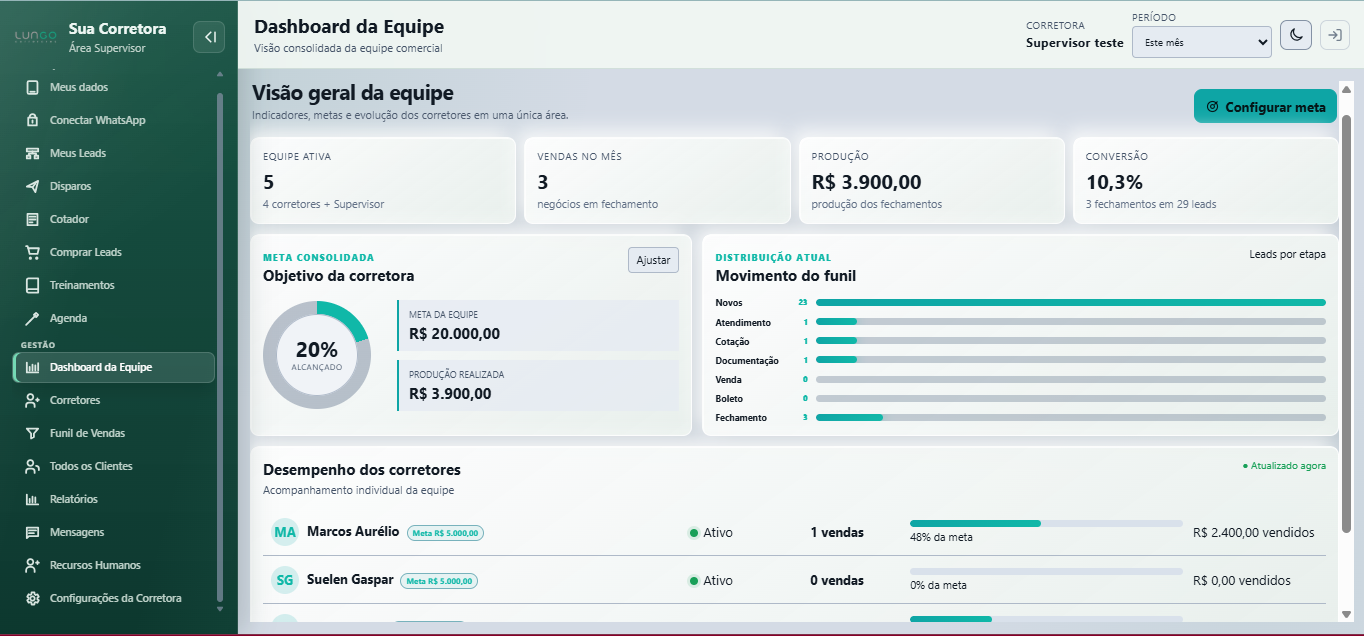The height and width of the screenshot is (636, 1364).
Task: Open Meus dados tablet icon
Action: point(32,87)
